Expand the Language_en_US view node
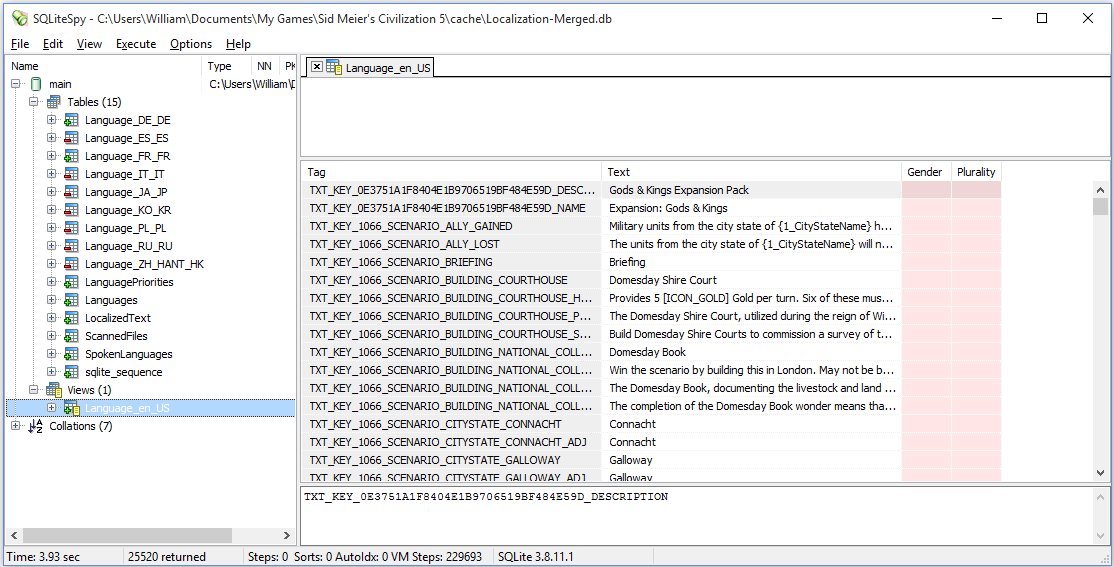 [51, 408]
